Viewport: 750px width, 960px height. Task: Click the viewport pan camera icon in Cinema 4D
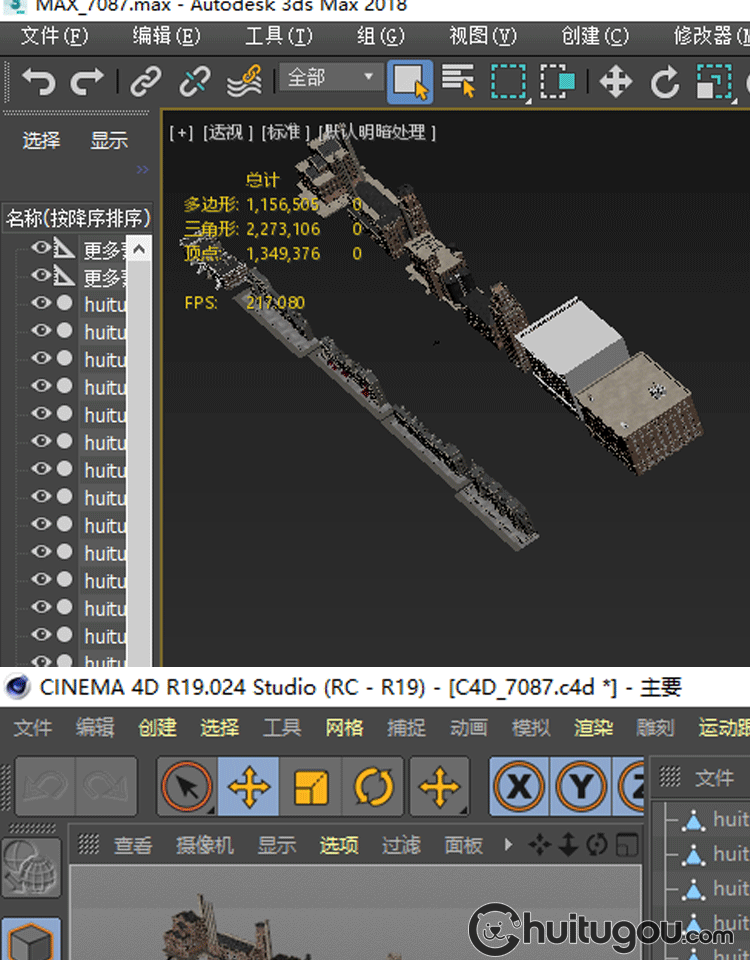(x=539, y=845)
